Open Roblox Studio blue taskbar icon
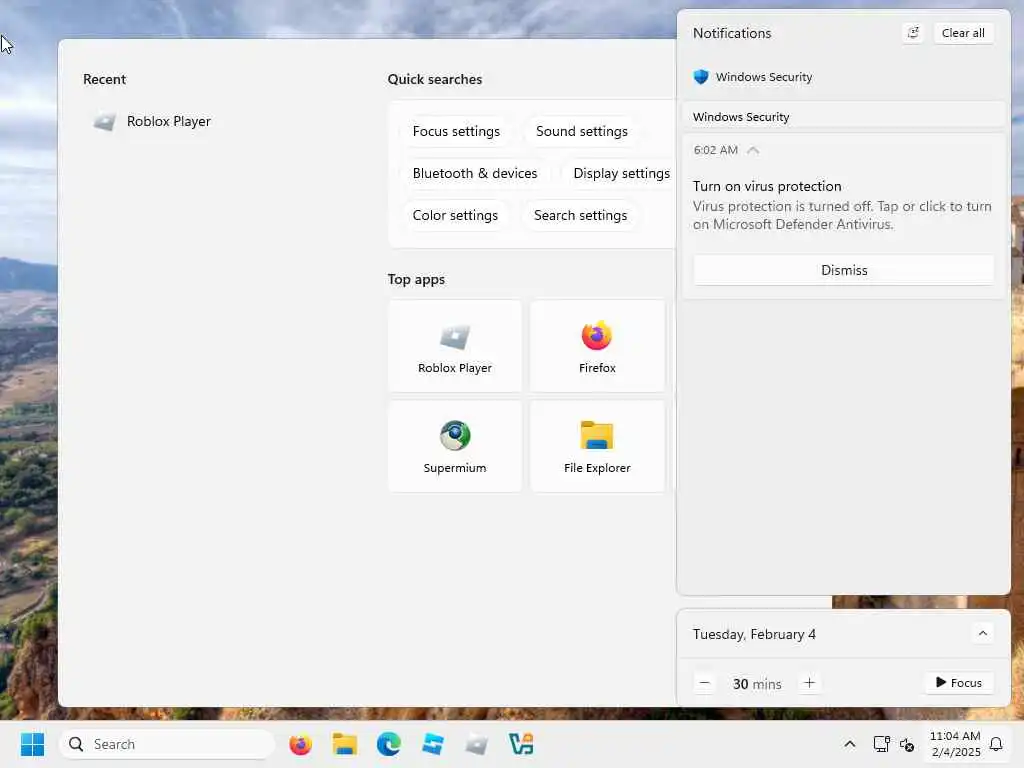This screenshot has height=768, width=1024. pyautogui.click(x=433, y=744)
